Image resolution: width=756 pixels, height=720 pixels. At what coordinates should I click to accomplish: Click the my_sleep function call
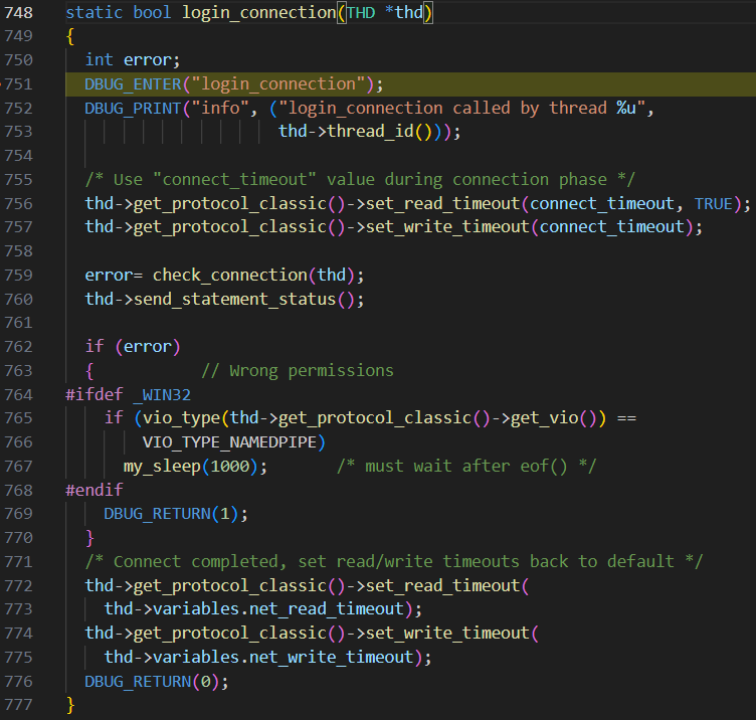(x=162, y=466)
